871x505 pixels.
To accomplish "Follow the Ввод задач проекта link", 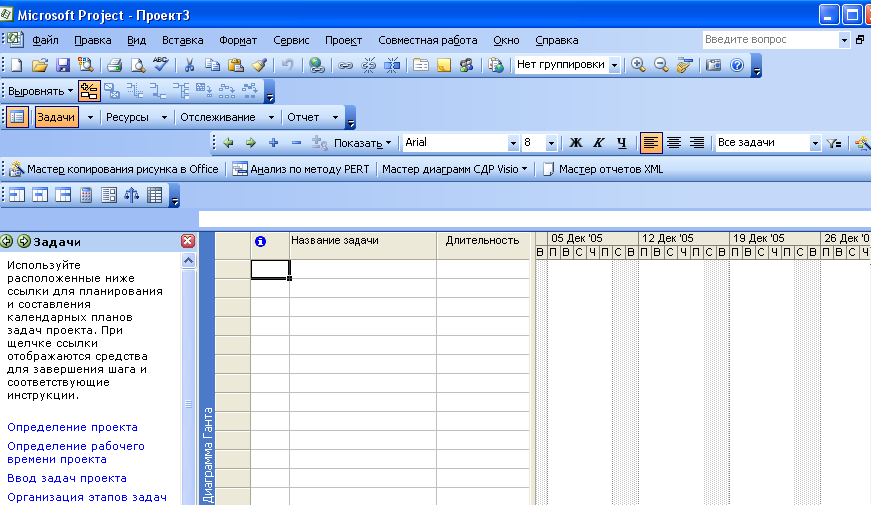I will coord(67,478).
